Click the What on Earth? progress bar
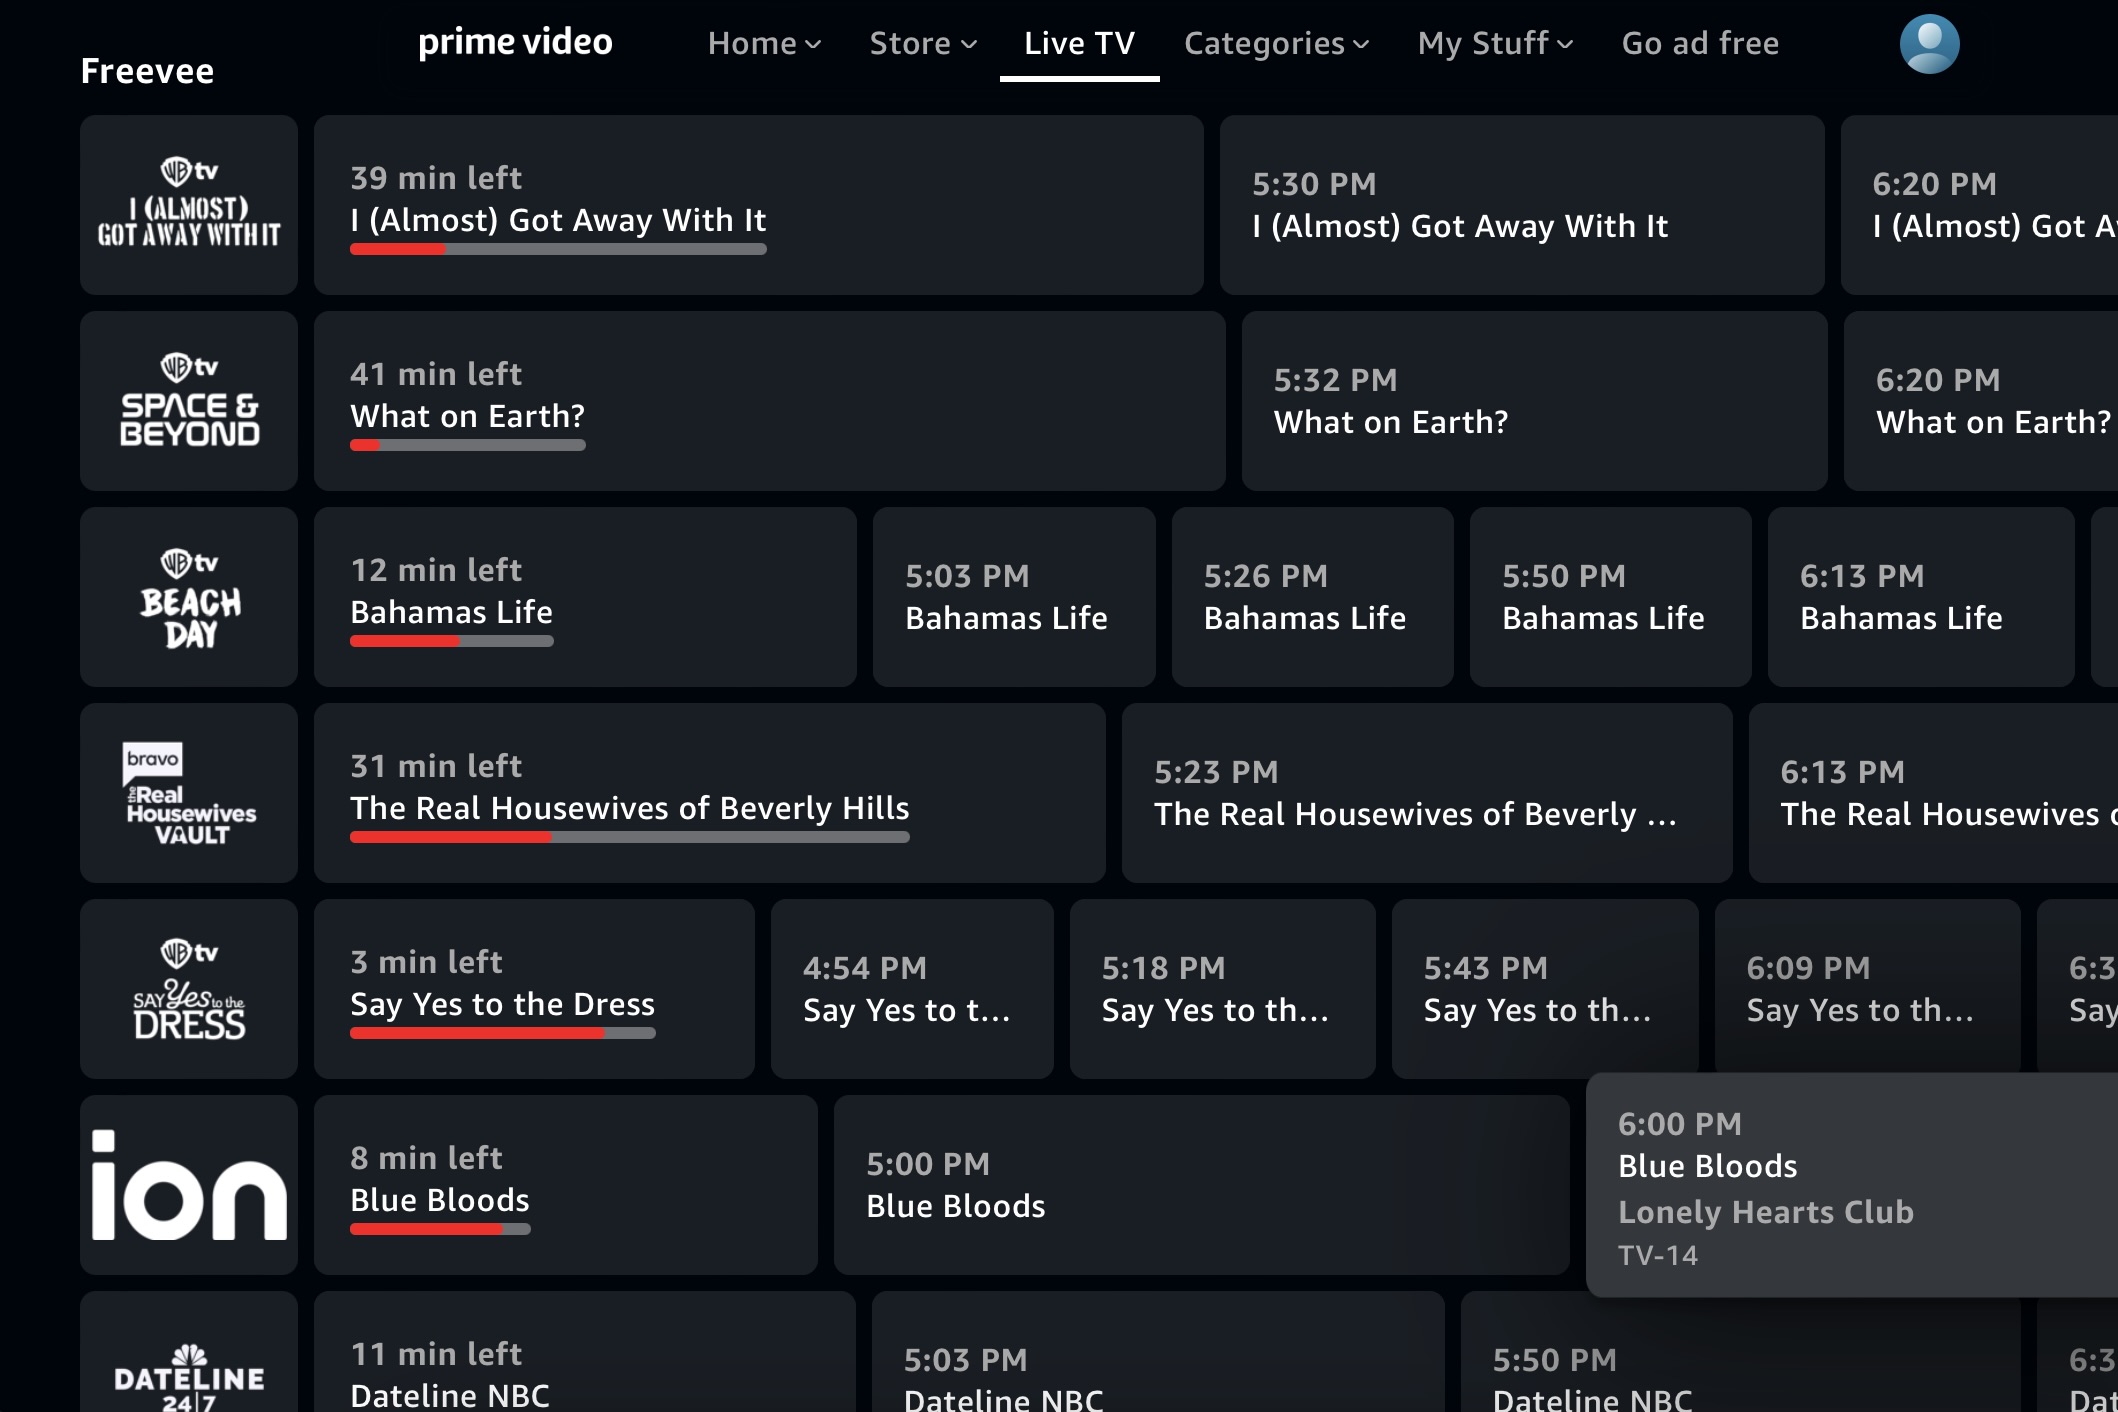 click(468, 445)
